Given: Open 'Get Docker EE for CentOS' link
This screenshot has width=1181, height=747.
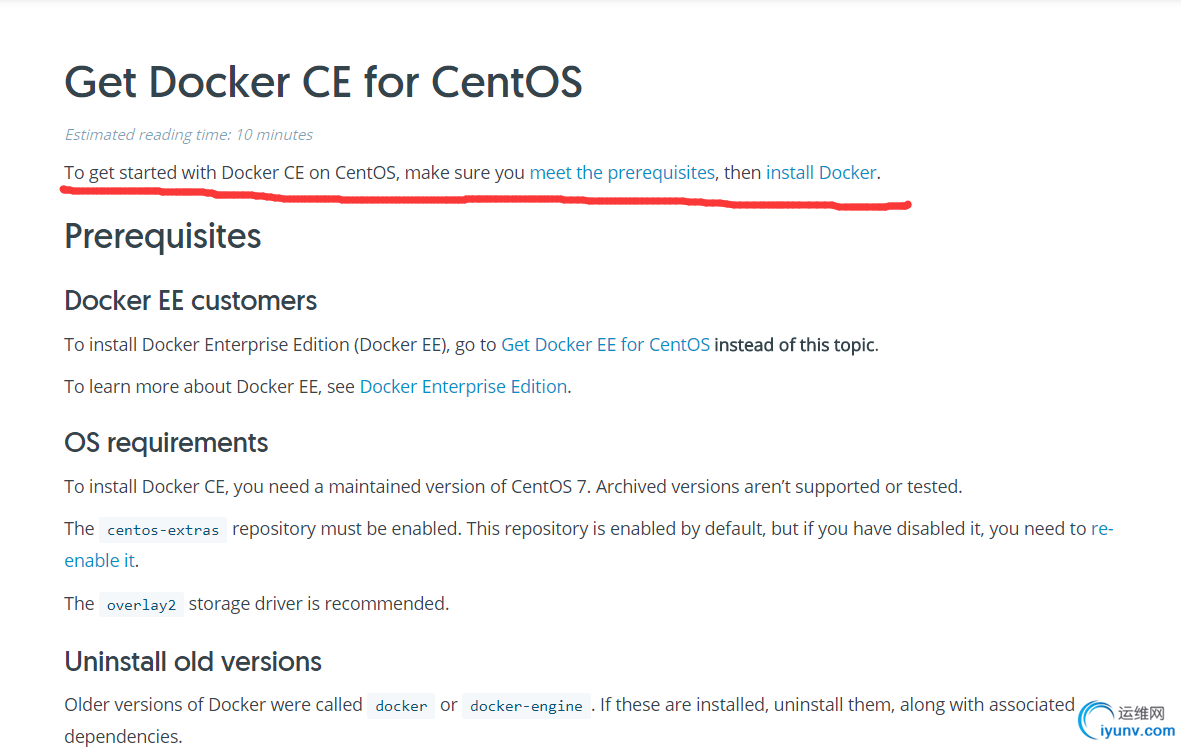Looking at the screenshot, I should pos(605,345).
